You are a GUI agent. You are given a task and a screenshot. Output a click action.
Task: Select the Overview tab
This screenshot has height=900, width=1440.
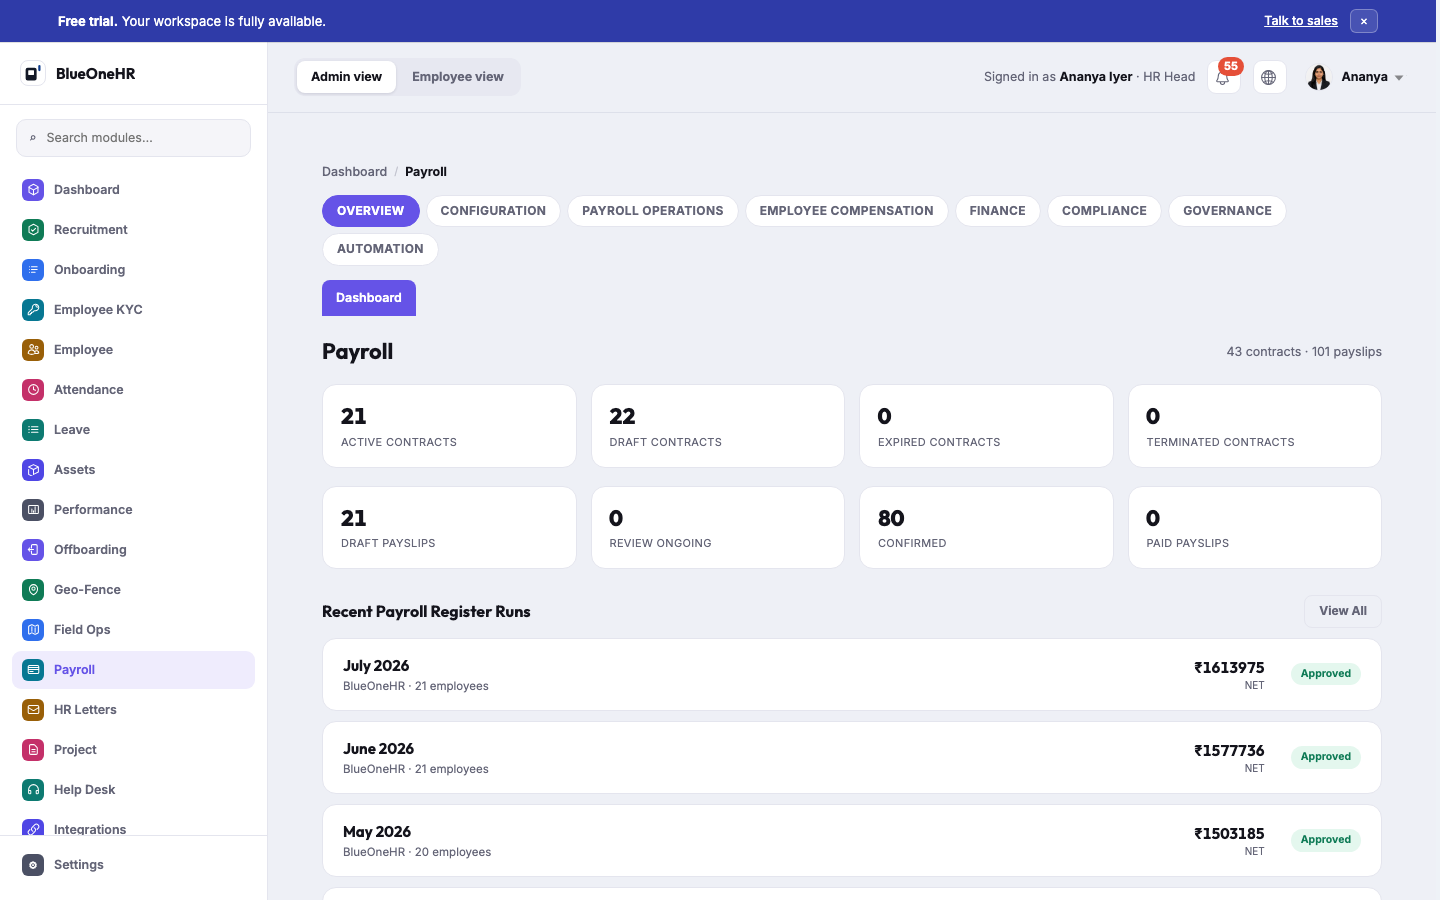coord(371,211)
